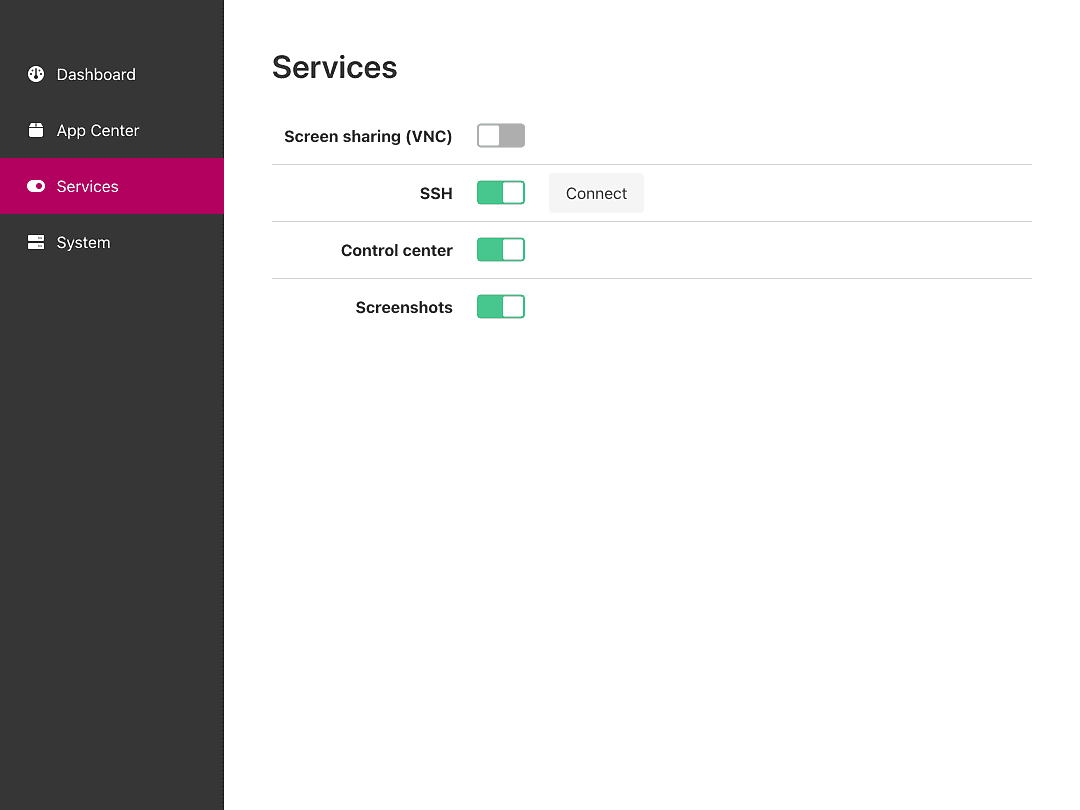Click the App Center package icon

pos(36,130)
